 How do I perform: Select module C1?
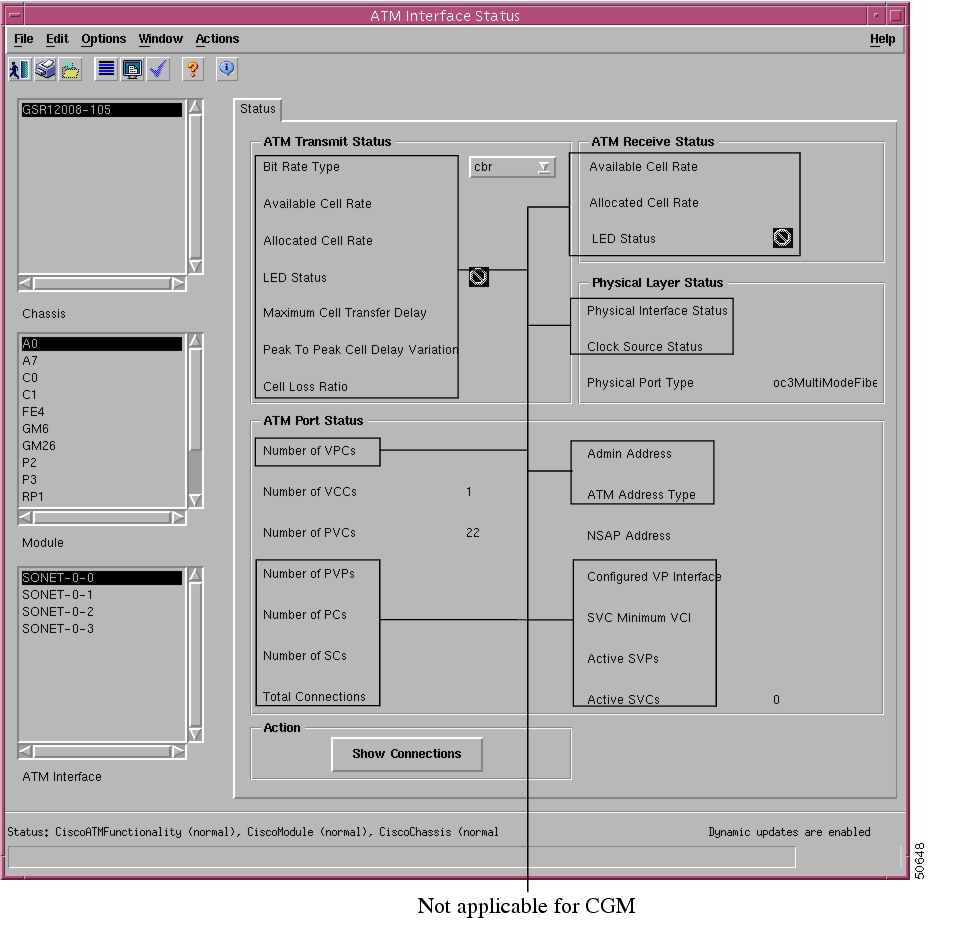[101, 395]
